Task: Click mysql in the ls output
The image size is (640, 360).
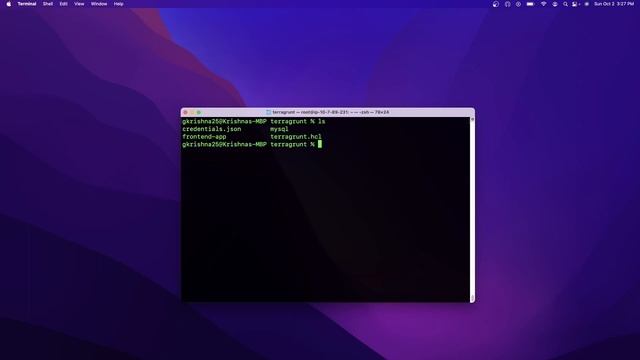Action: pyautogui.click(x=279, y=129)
